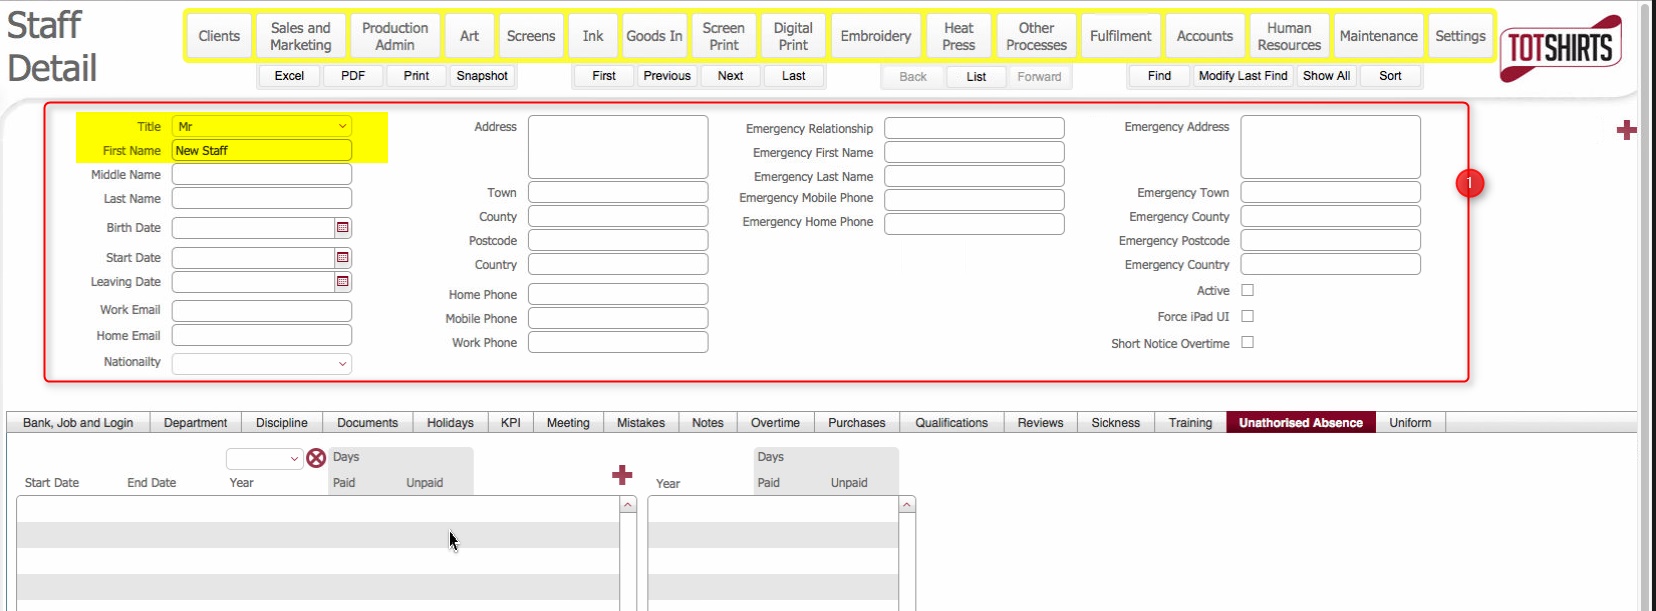Click the TOTSHIRTS logo
This screenshot has height=611, width=1656.
(x=1559, y=48)
